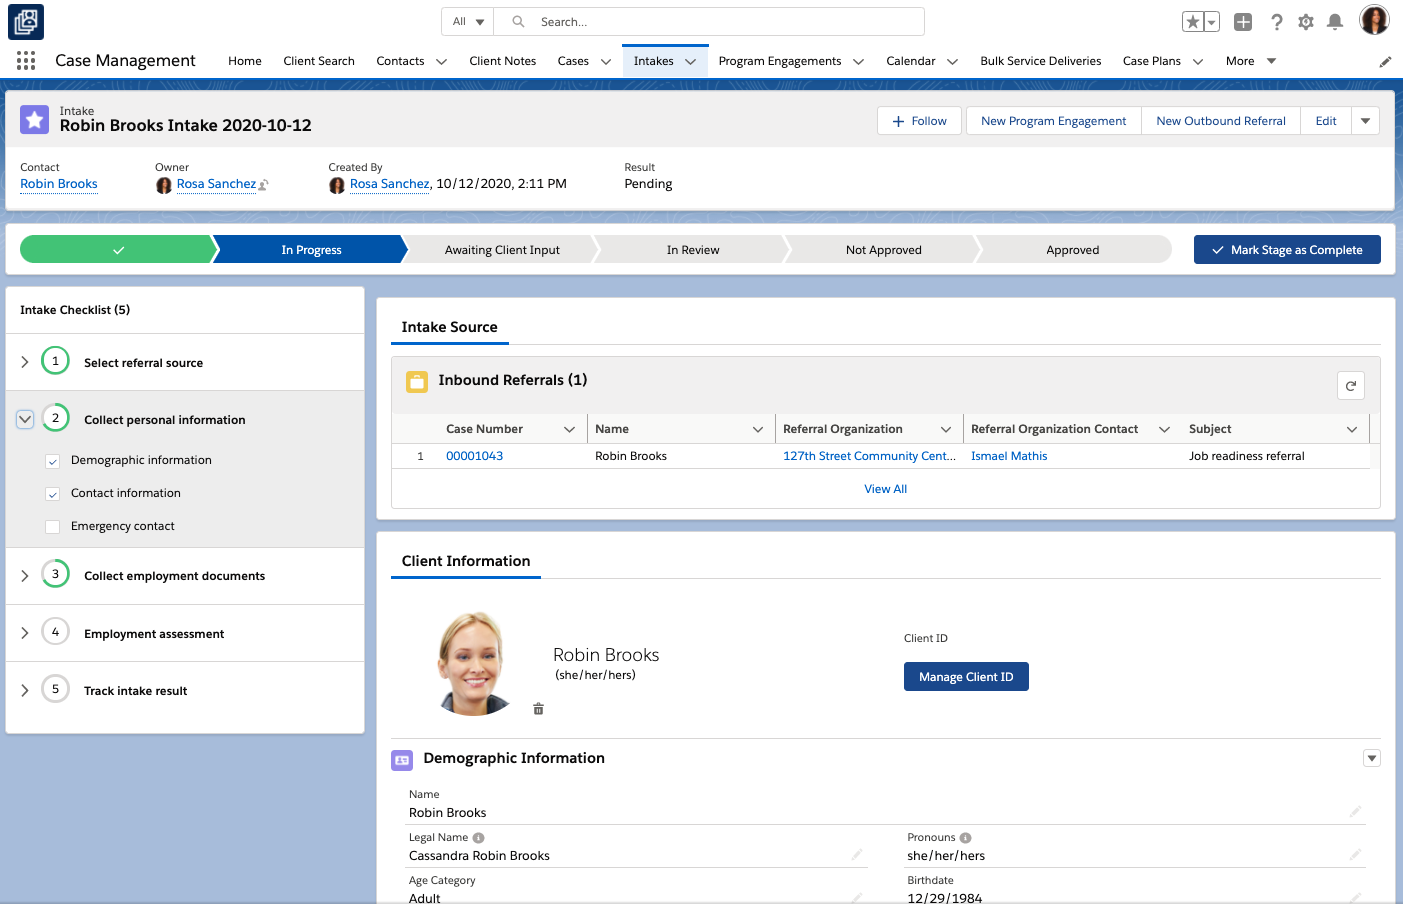The image size is (1403, 904).
Task: Open the App Launcher grid icon
Action: 26,61
